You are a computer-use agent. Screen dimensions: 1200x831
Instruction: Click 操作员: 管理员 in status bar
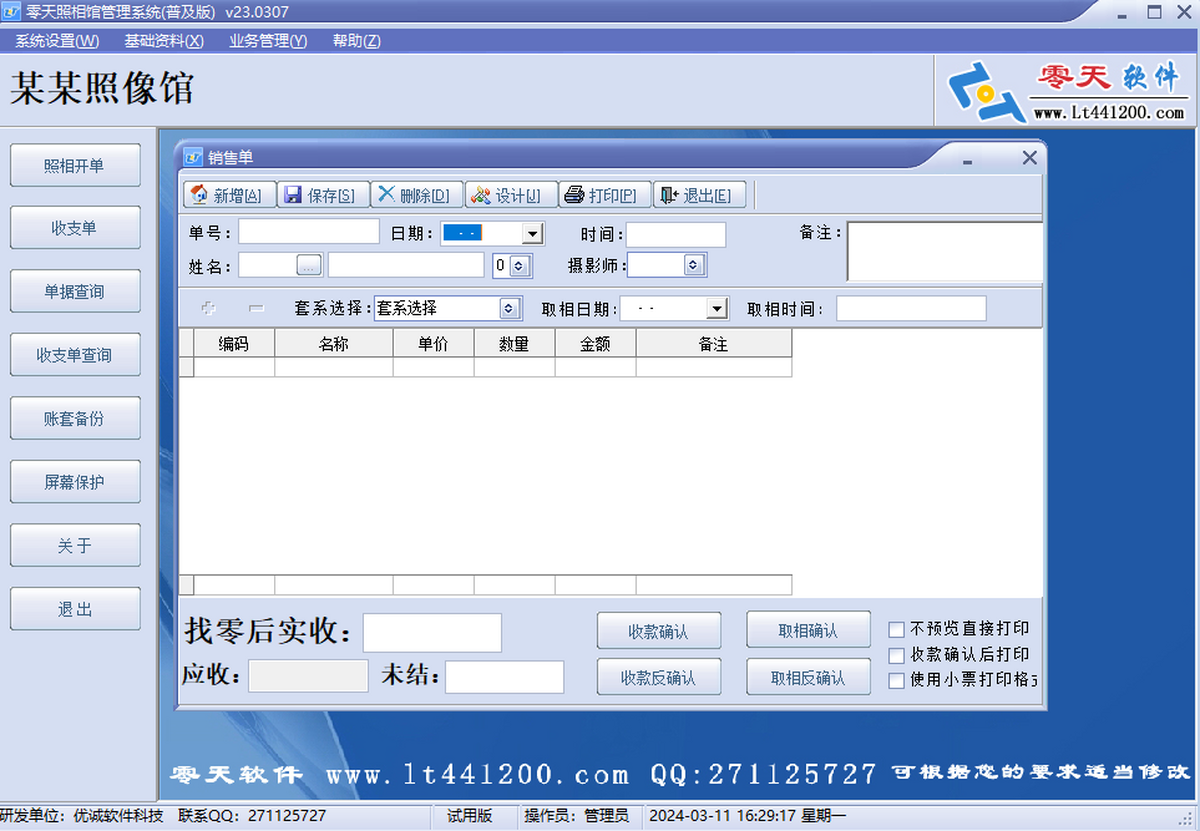[577, 816]
